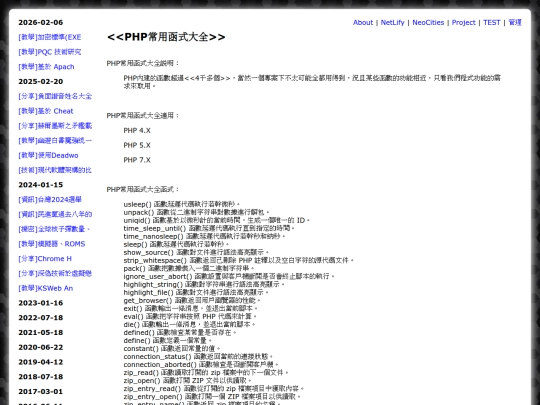Click the time_nanosleep() function line
This screenshot has width=540, height=405.
(205, 236)
